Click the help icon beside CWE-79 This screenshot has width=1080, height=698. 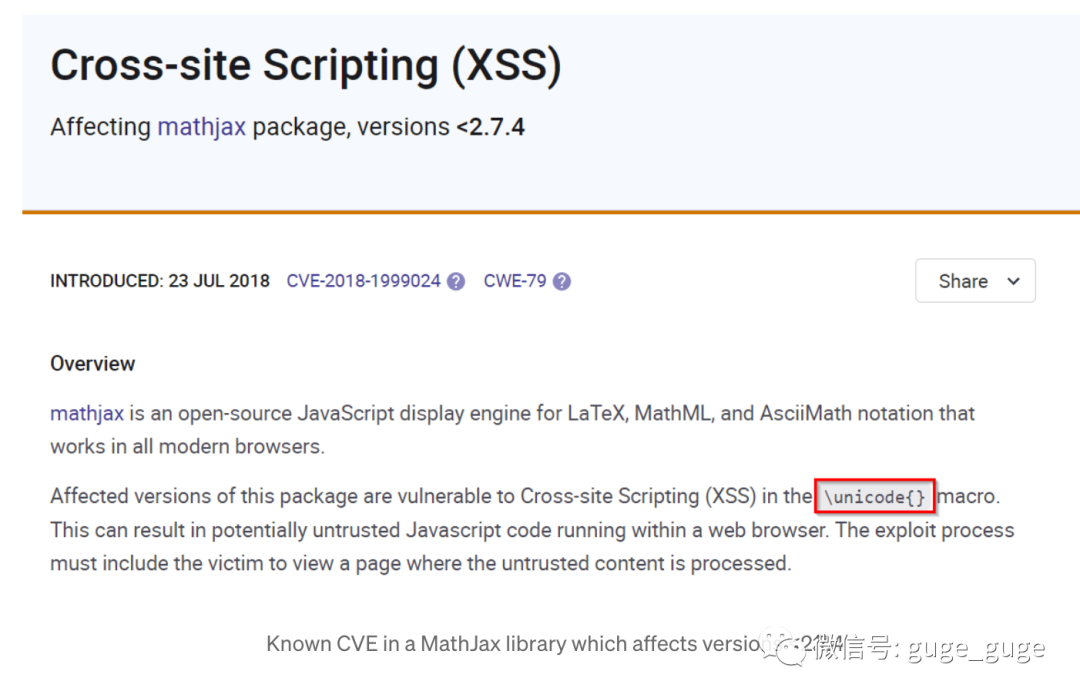[561, 281]
